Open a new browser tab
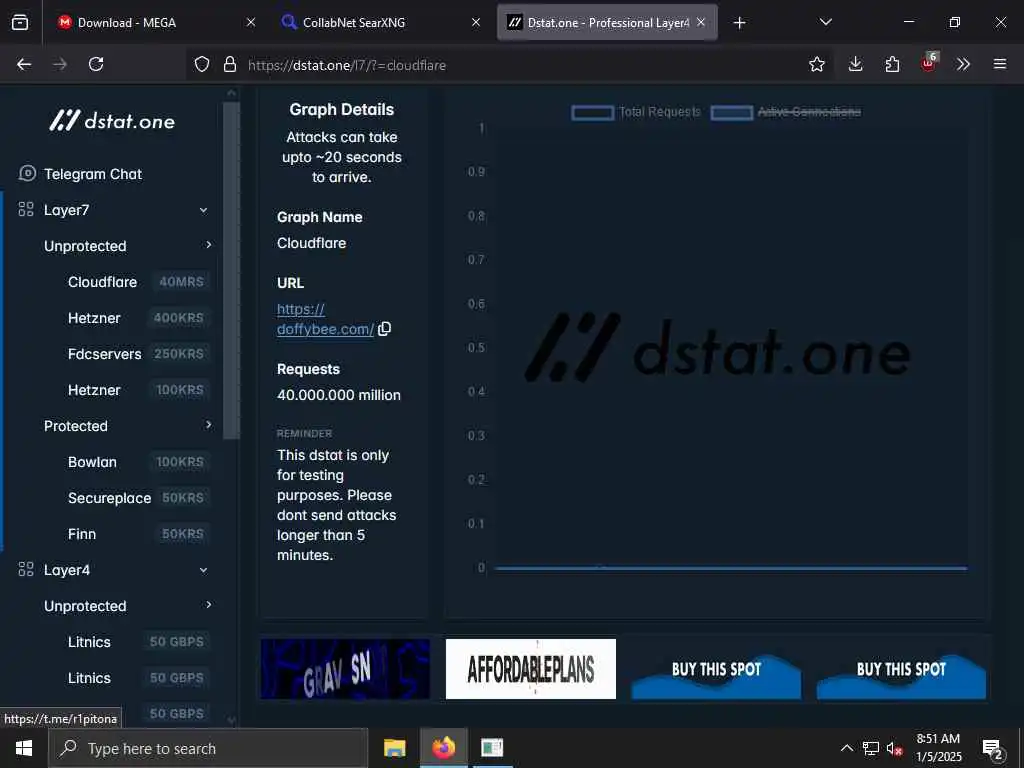Image resolution: width=1024 pixels, height=768 pixels. pos(739,23)
